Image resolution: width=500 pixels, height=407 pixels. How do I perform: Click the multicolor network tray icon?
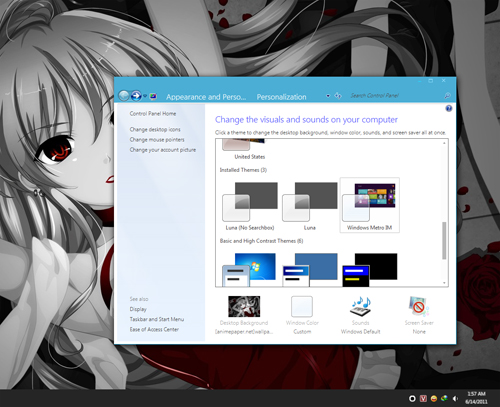pos(444,398)
